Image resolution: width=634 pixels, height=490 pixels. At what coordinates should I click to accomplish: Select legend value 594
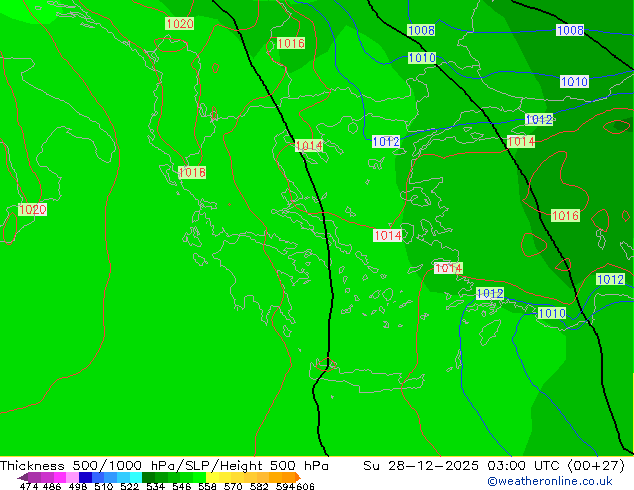(x=285, y=486)
